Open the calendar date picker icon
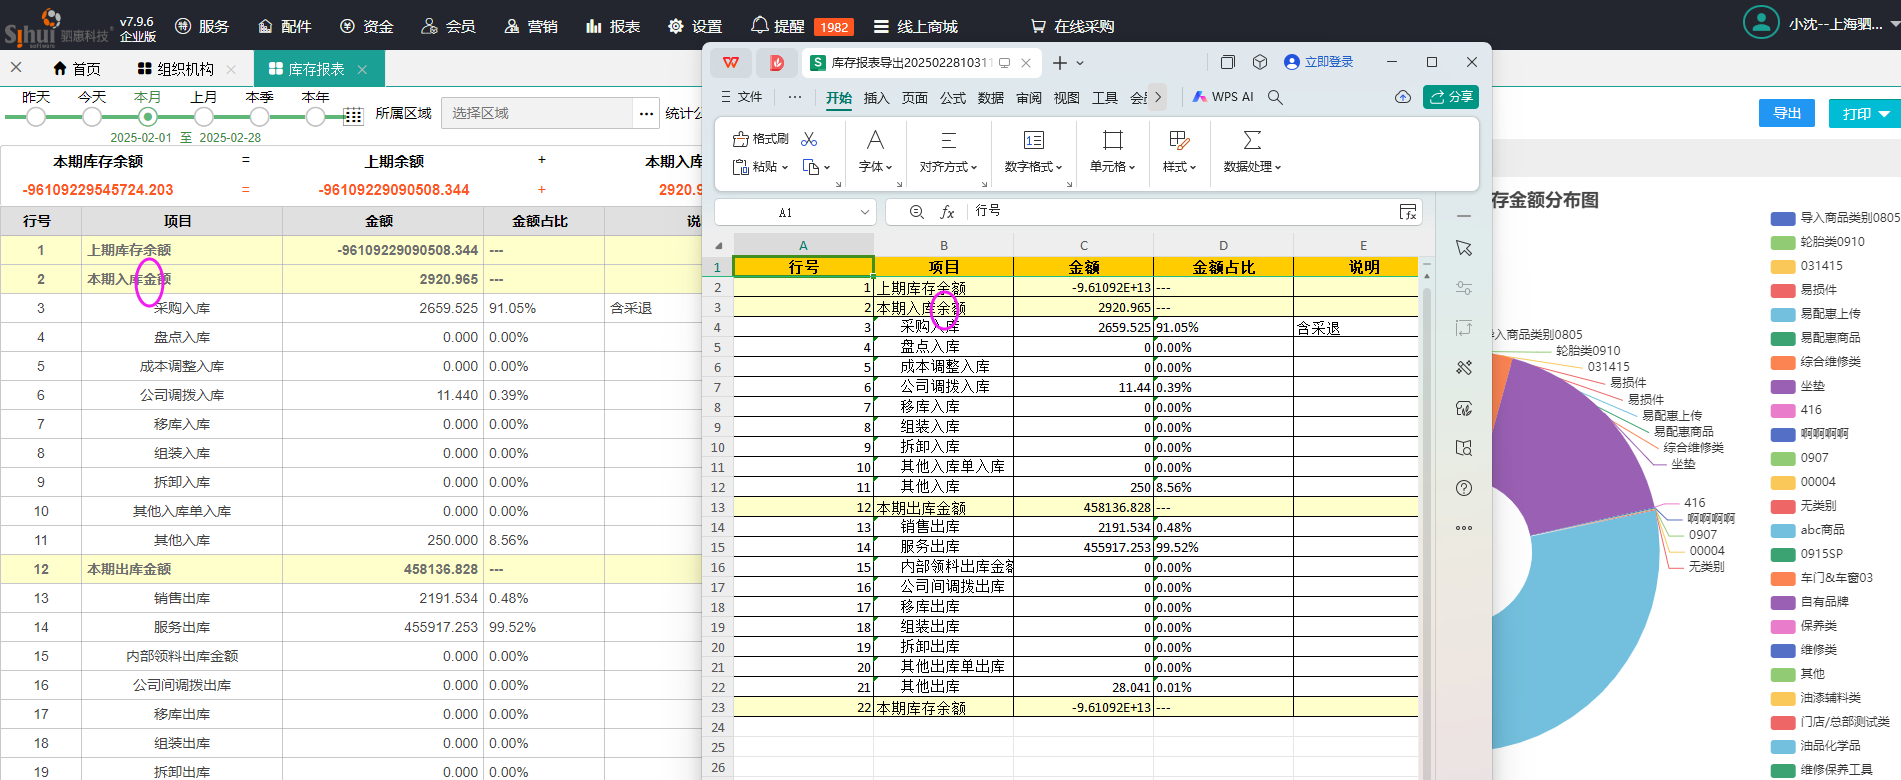Image resolution: width=1901 pixels, height=780 pixels. tap(353, 116)
